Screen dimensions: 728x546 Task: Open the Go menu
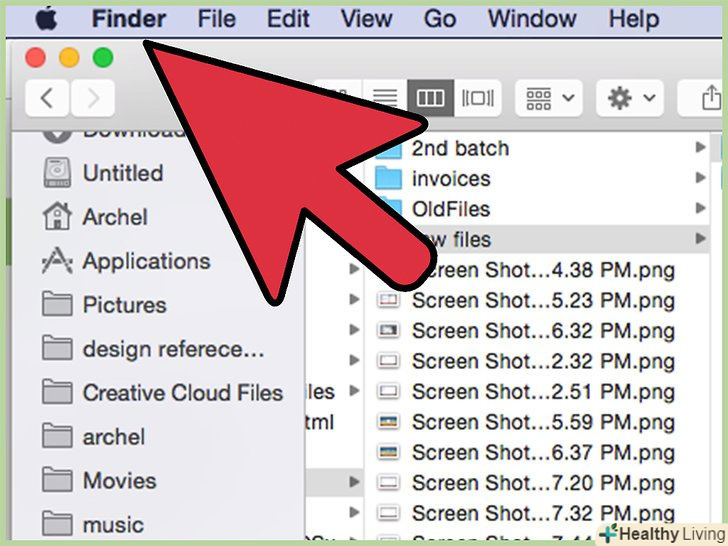440,20
